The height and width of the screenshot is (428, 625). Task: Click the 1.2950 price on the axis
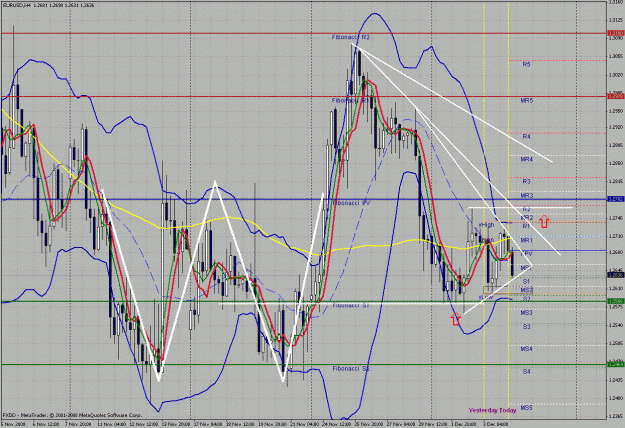(616, 110)
